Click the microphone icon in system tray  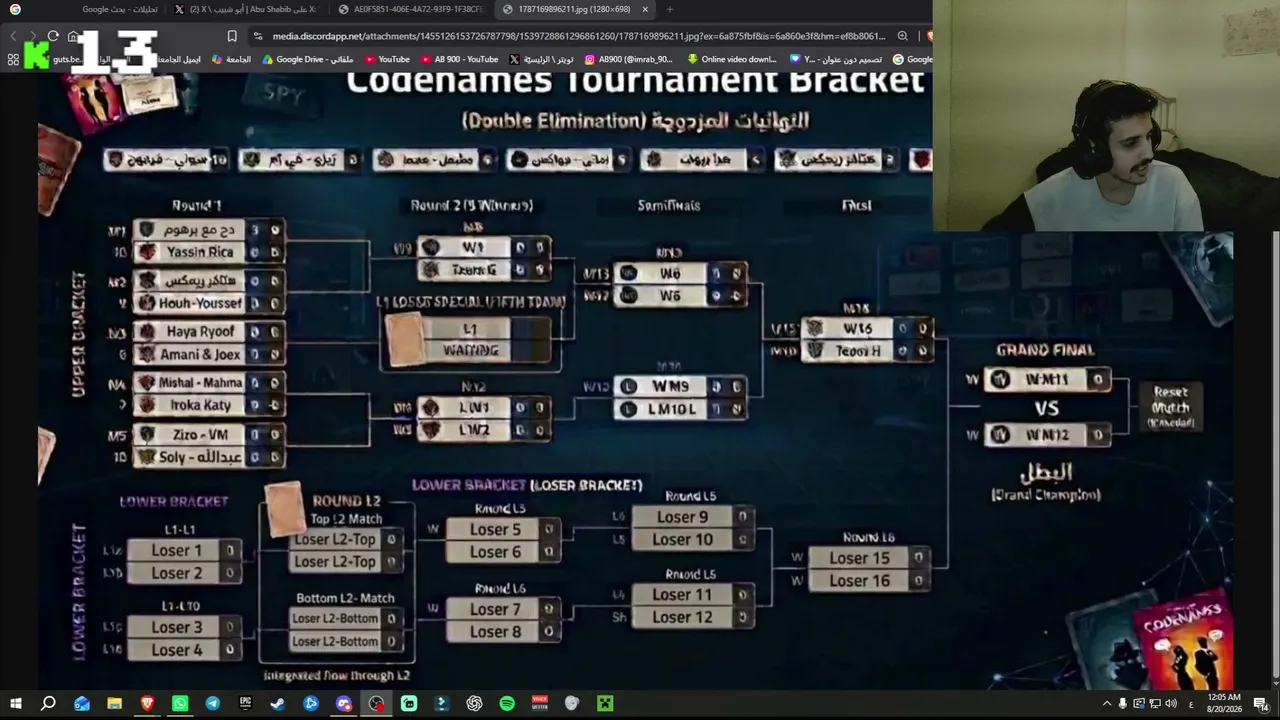click(1123, 704)
